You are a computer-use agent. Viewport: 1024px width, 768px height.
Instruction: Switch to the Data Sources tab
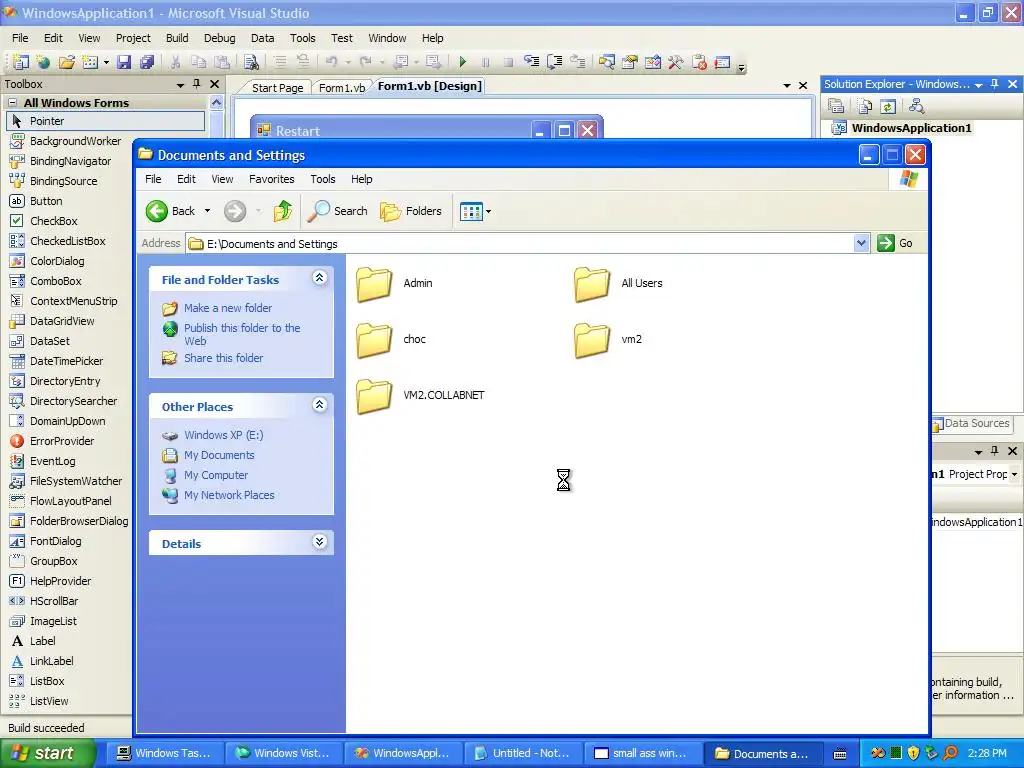coord(971,423)
